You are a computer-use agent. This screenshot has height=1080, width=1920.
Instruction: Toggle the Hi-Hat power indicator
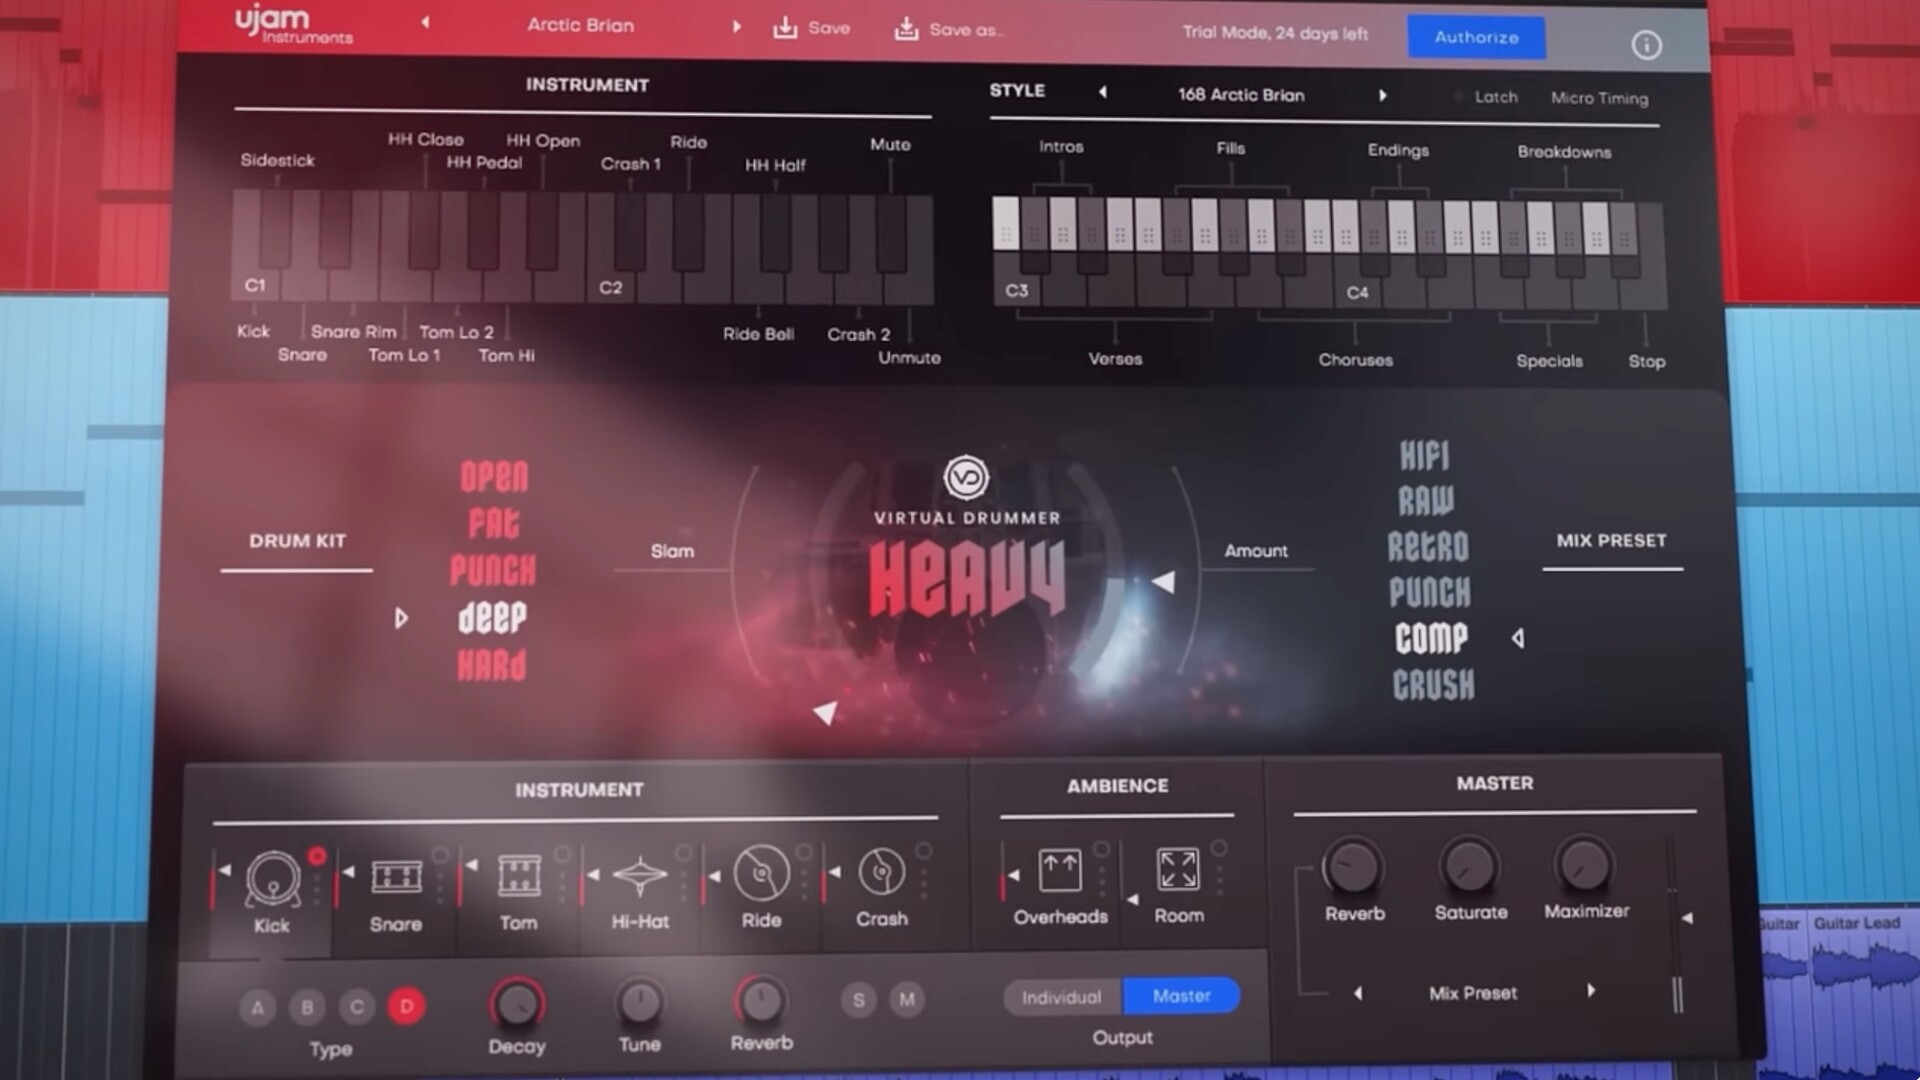684,853
